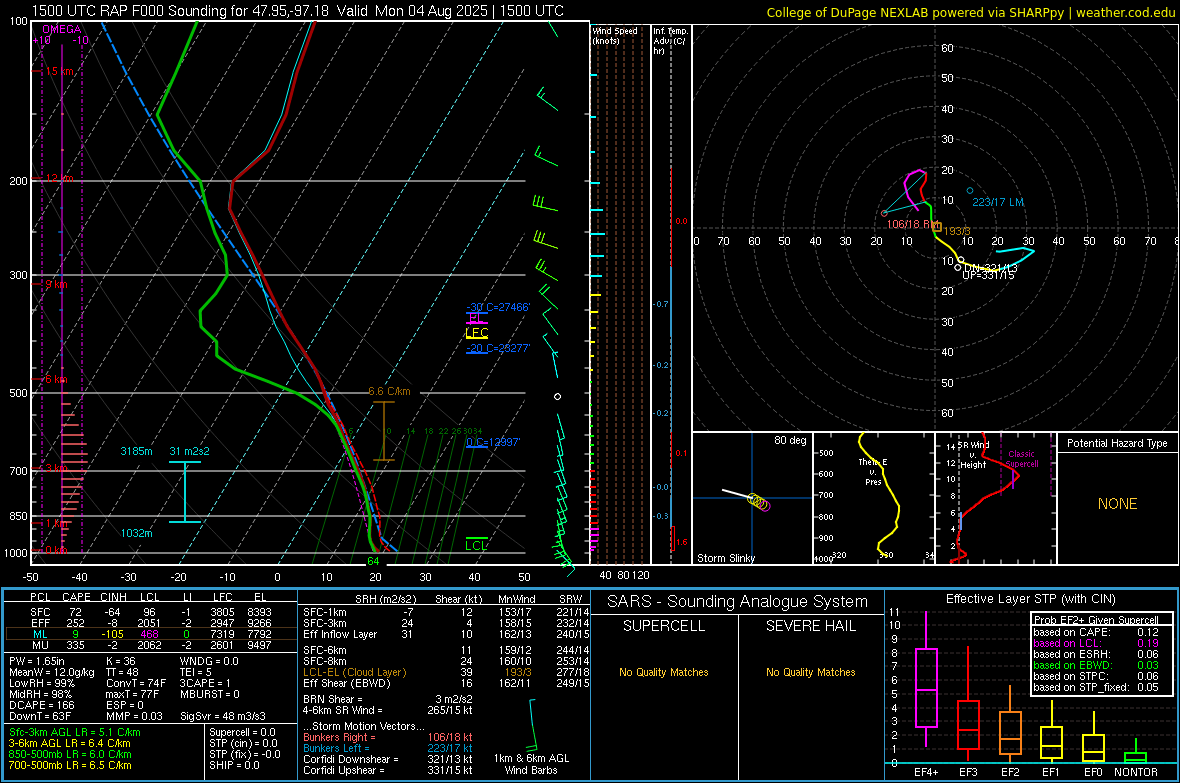Viewport: 1180px width, 783px height.
Task: Click the yellow LFC level label
Action: [x=476, y=333]
